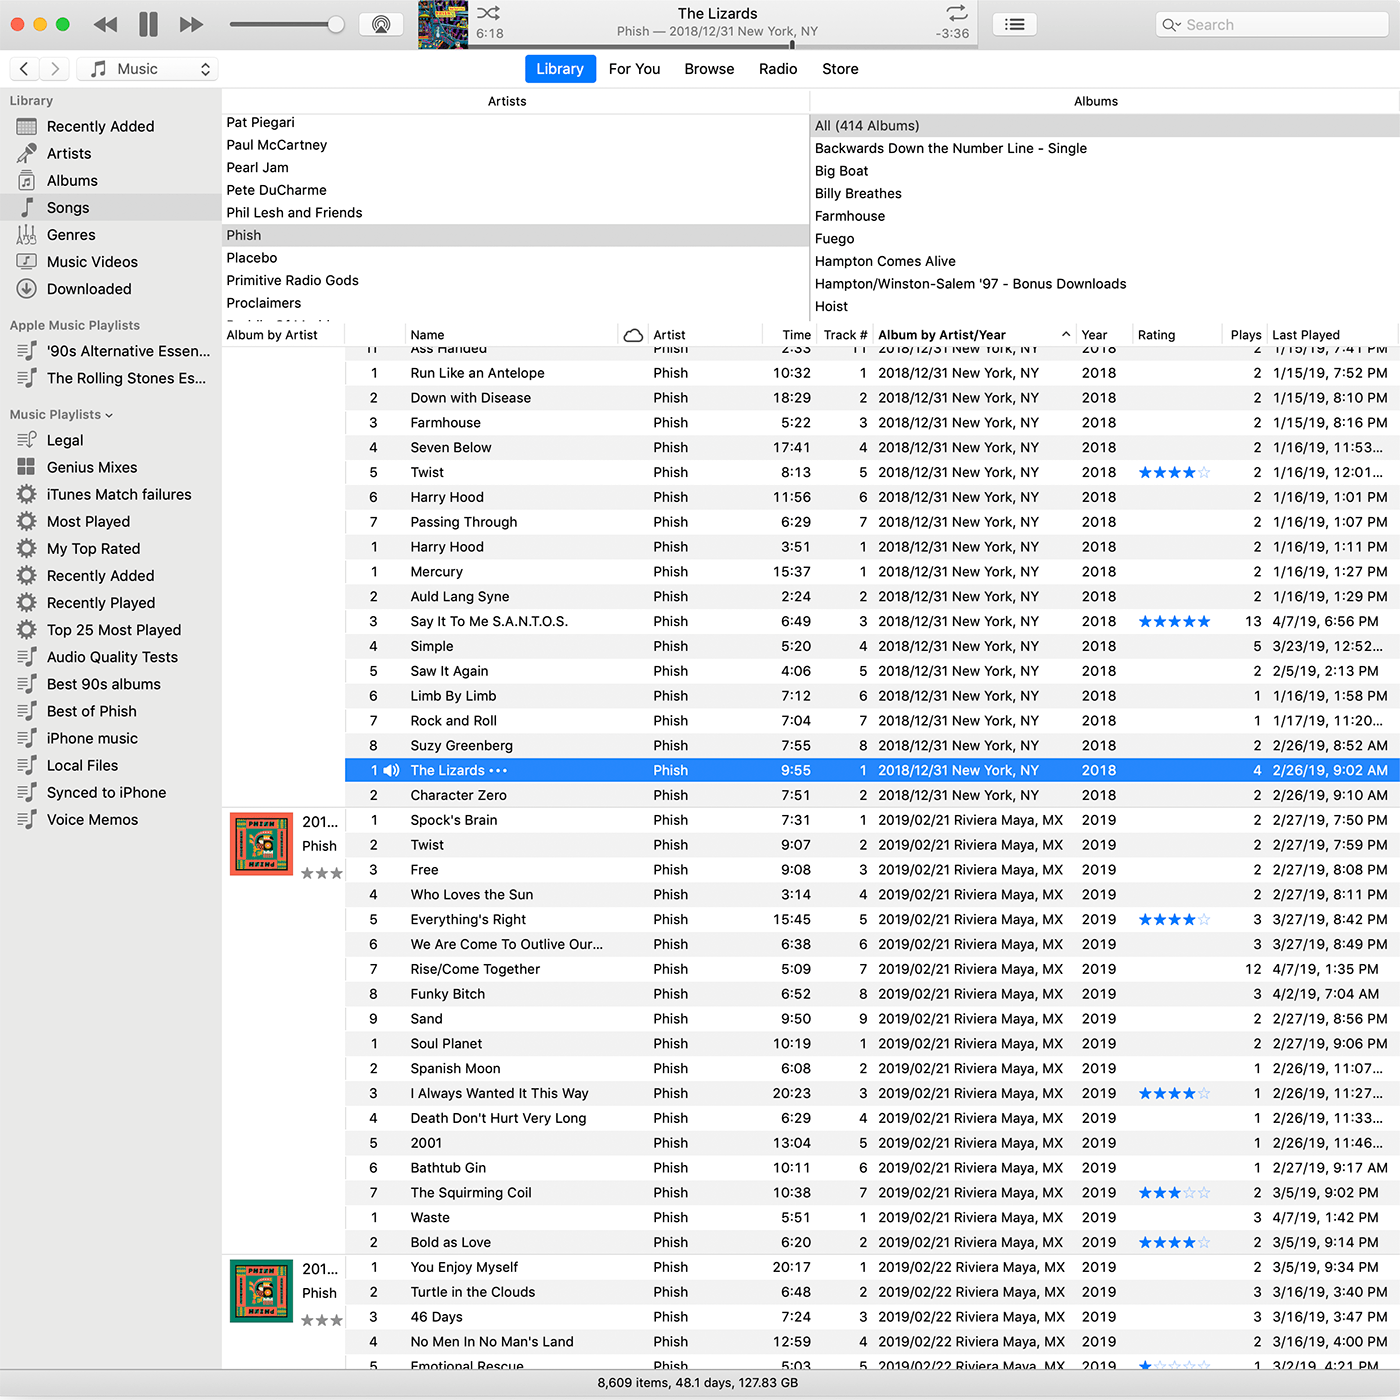Click the 2019/02/21 Riviera Maya album artwork
This screenshot has height=1400, width=1400.
click(261, 844)
